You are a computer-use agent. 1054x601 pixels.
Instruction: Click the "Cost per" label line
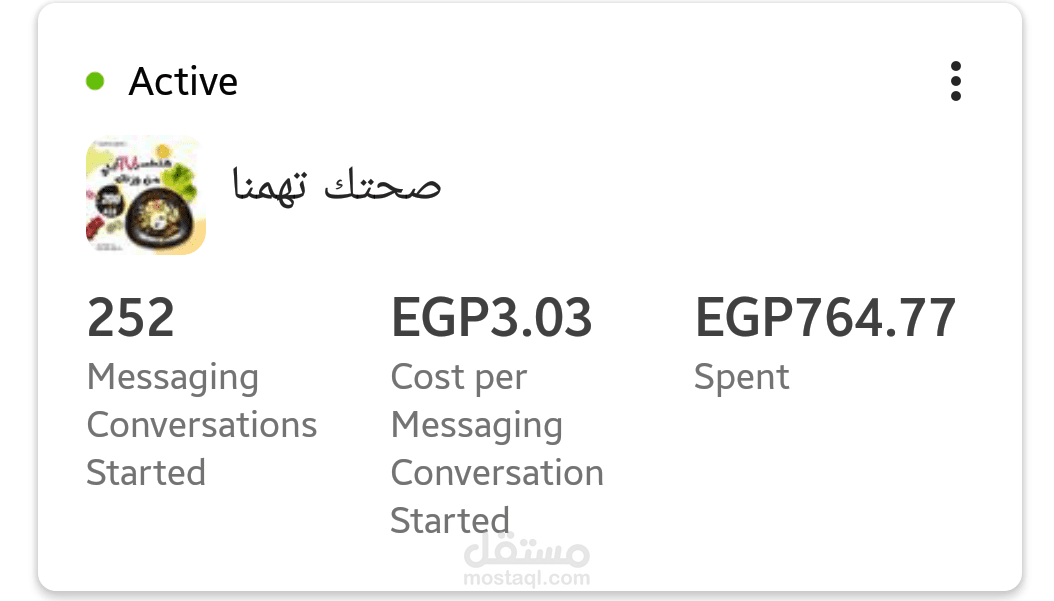(x=458, y=377)
